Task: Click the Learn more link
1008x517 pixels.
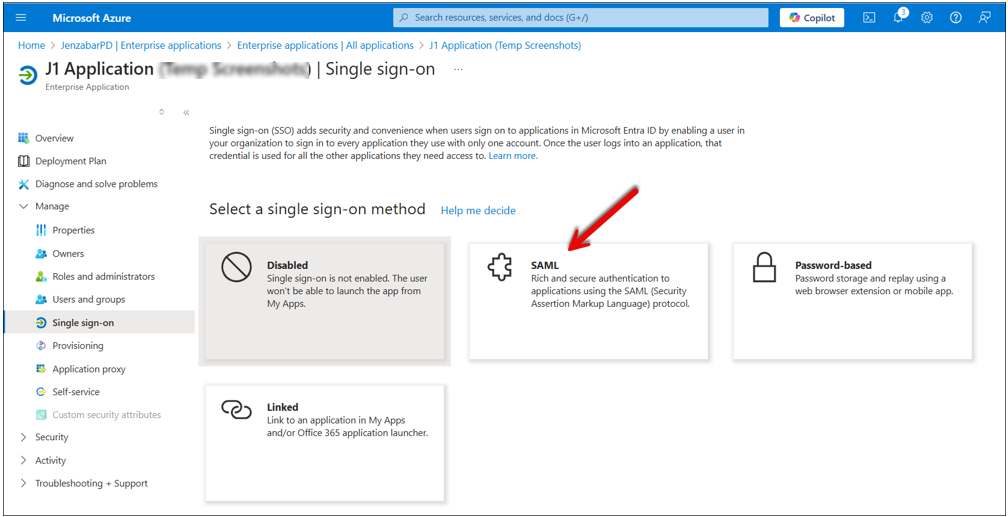Action: (x=513, y=156)
